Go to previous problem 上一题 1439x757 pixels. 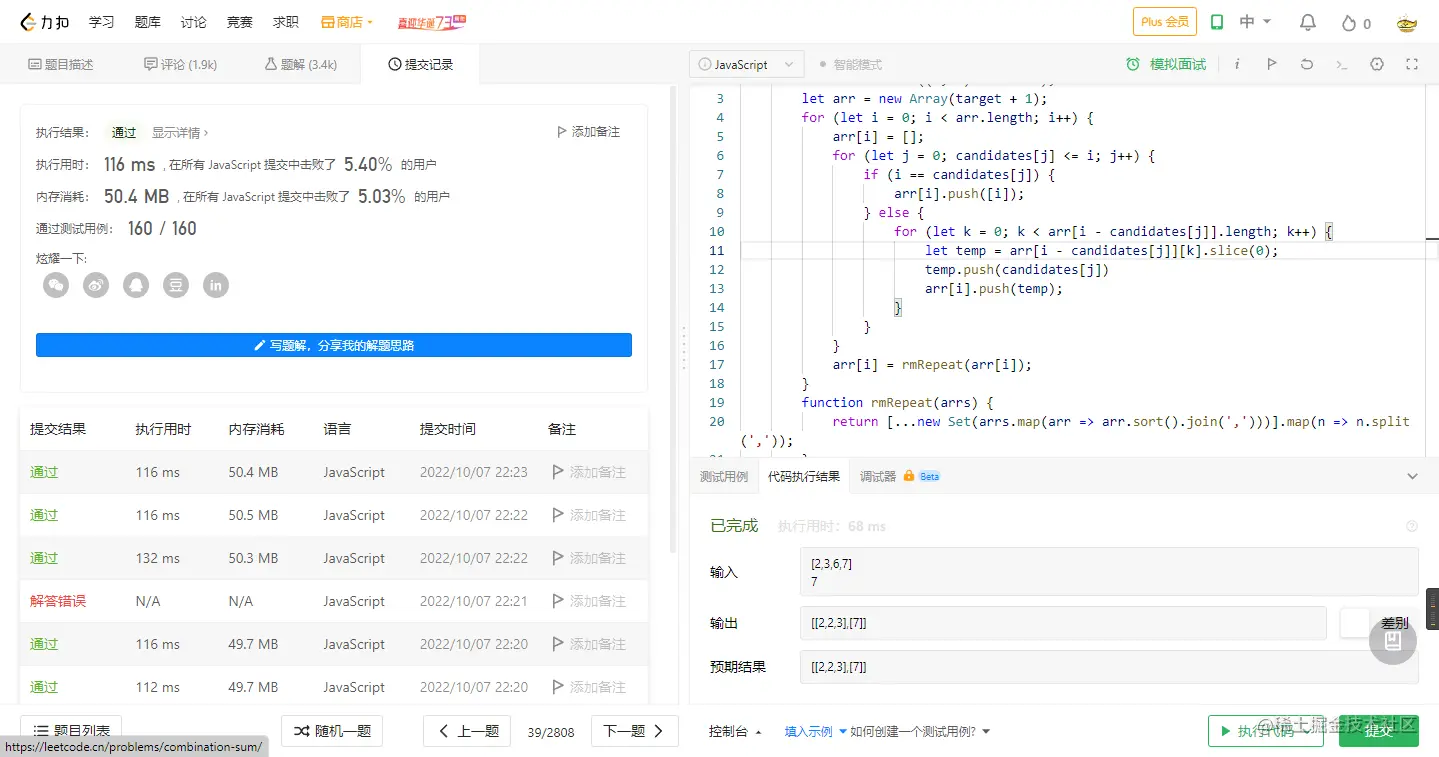click(x=467, y=731)
